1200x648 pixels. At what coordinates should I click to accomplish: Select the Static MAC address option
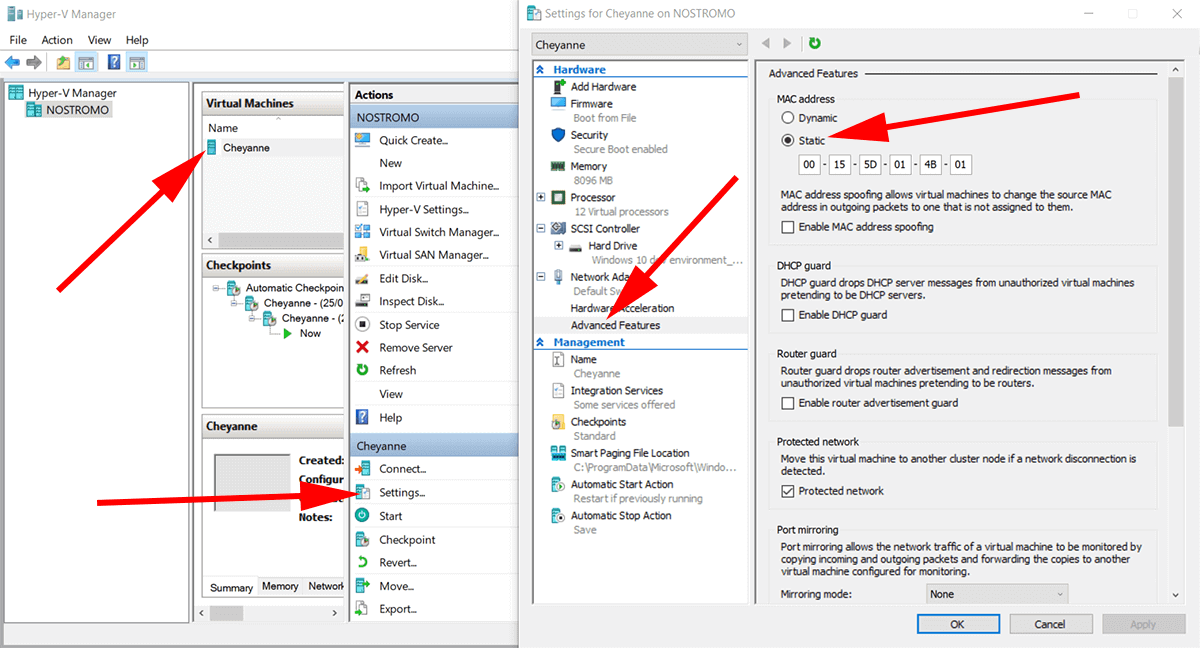click(x=788, y=141)
